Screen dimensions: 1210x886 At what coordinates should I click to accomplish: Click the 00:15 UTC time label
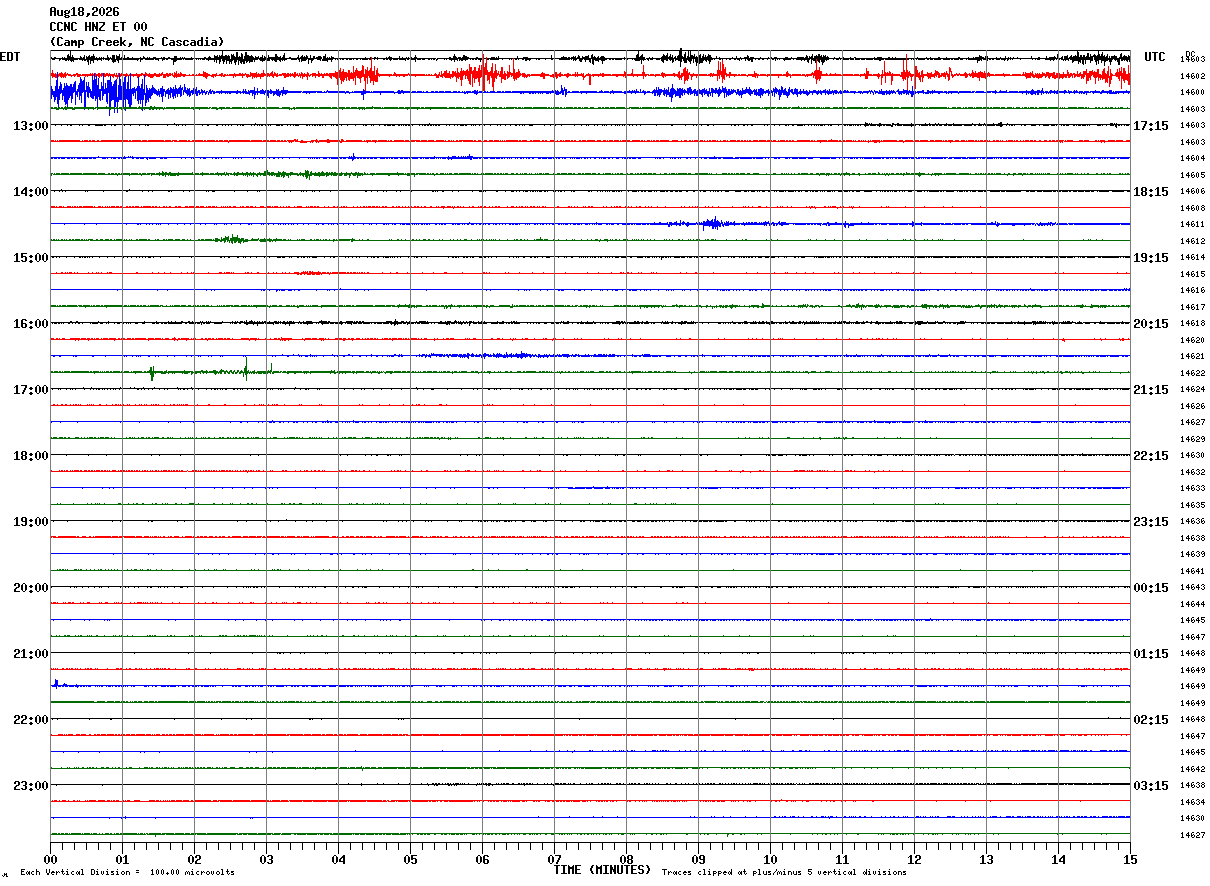[x=1151, y=587]
